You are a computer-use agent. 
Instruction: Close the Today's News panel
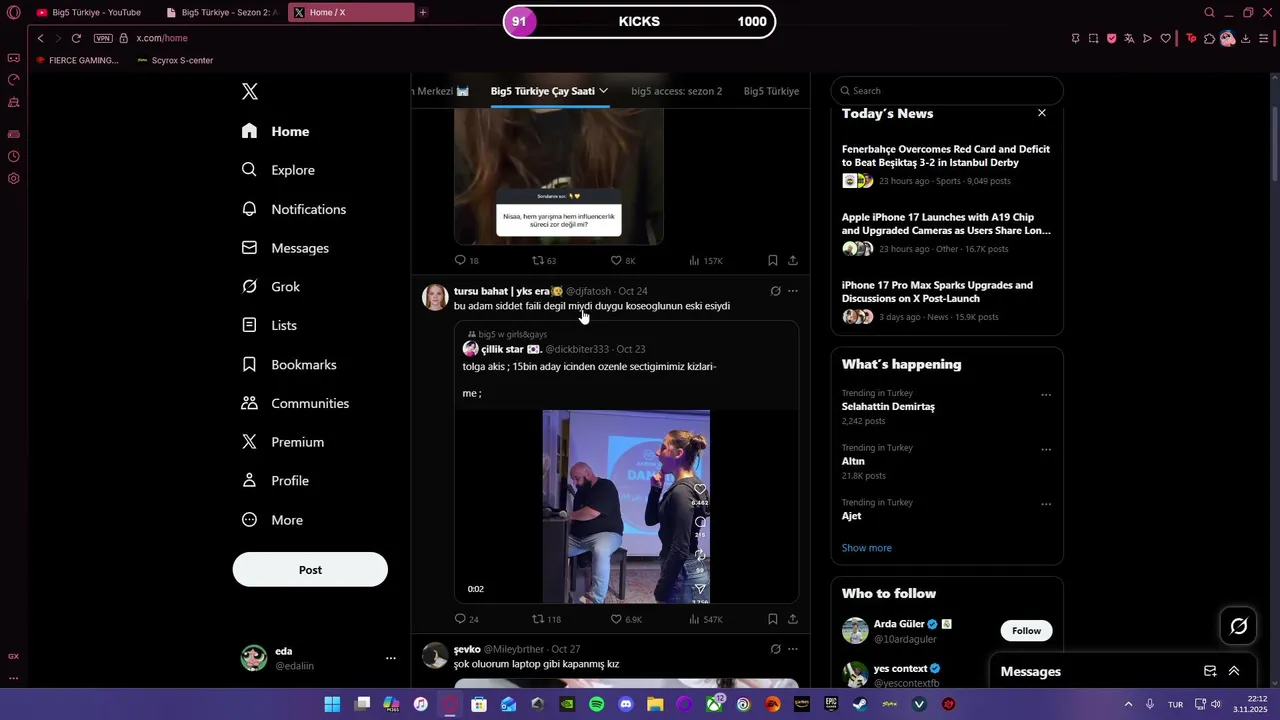1042,113
